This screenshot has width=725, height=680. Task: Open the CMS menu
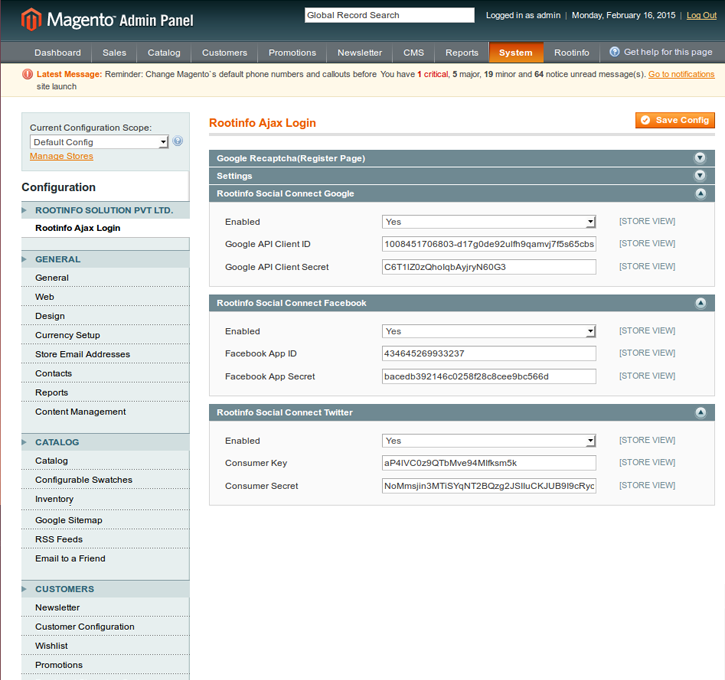click(413, 53)
